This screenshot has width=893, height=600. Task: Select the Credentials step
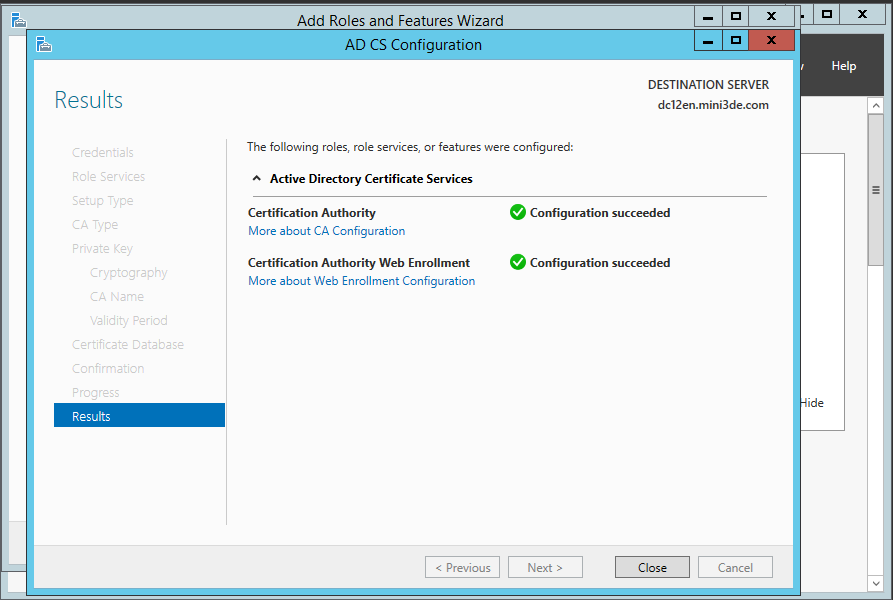click(x=103, y=153)
